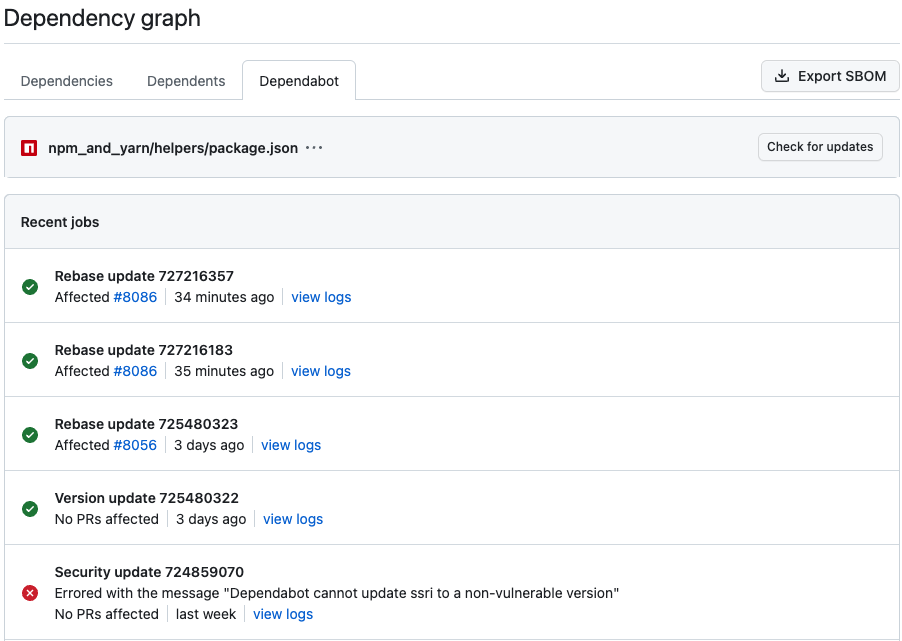Click the Export SBOM button
902x641 pixels.
(x=830, y=76)
